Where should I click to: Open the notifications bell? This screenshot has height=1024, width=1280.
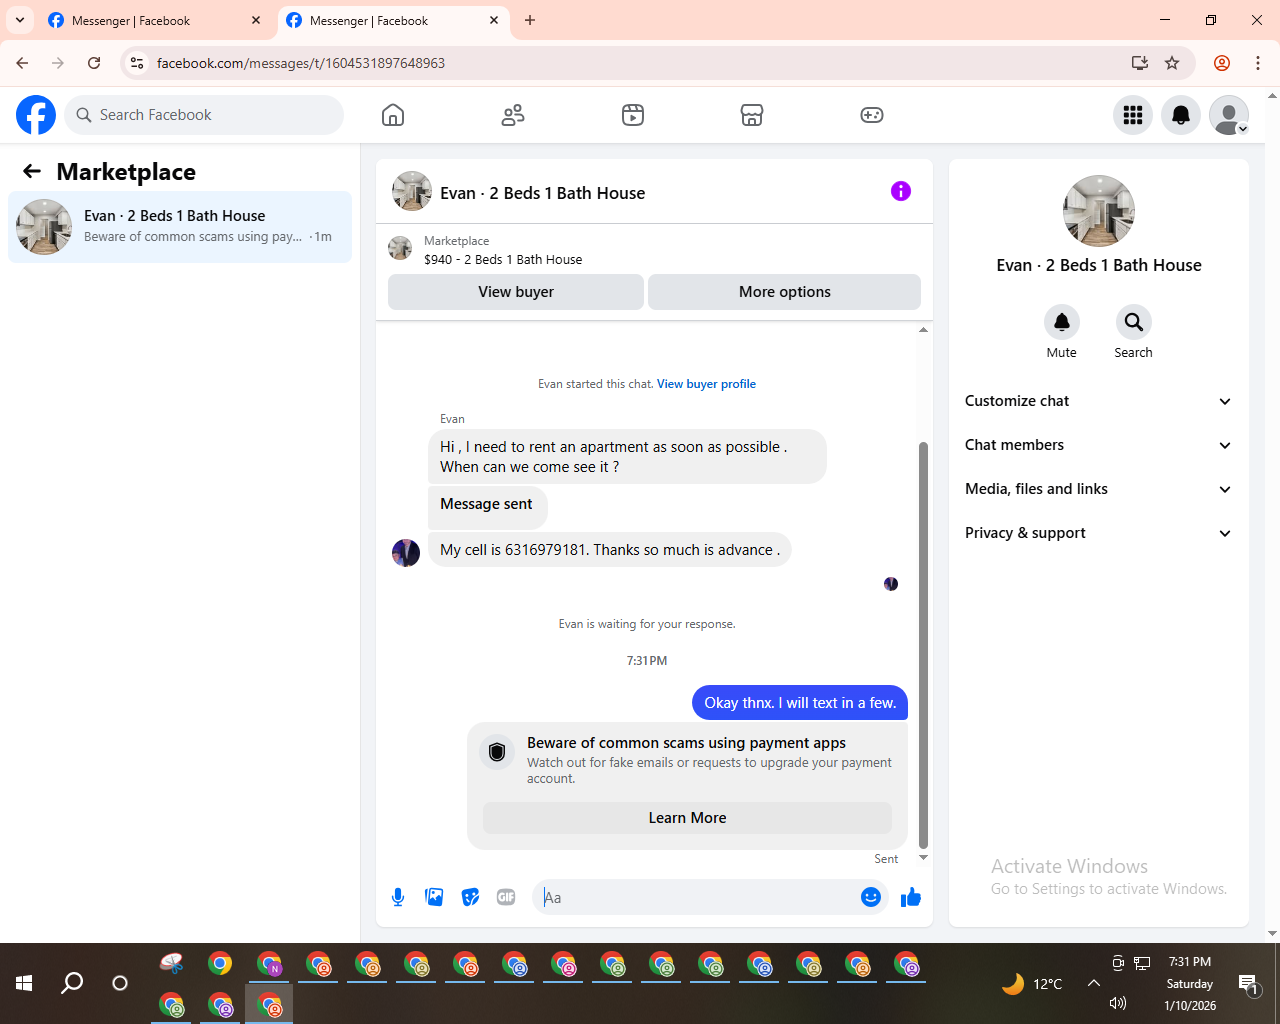pyautogui.click(x=1181, y=115)
